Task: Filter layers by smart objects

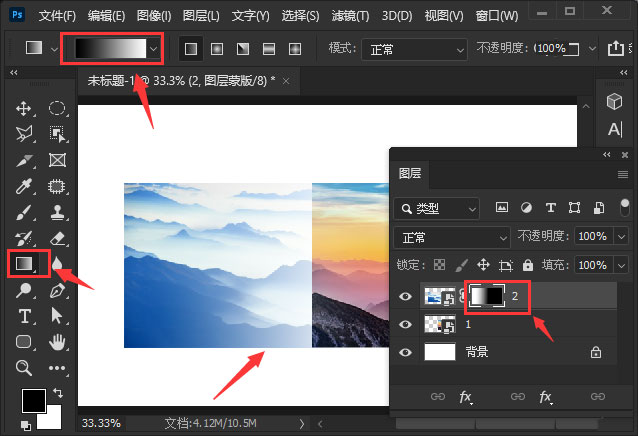Action: click(x=599, y=208)
